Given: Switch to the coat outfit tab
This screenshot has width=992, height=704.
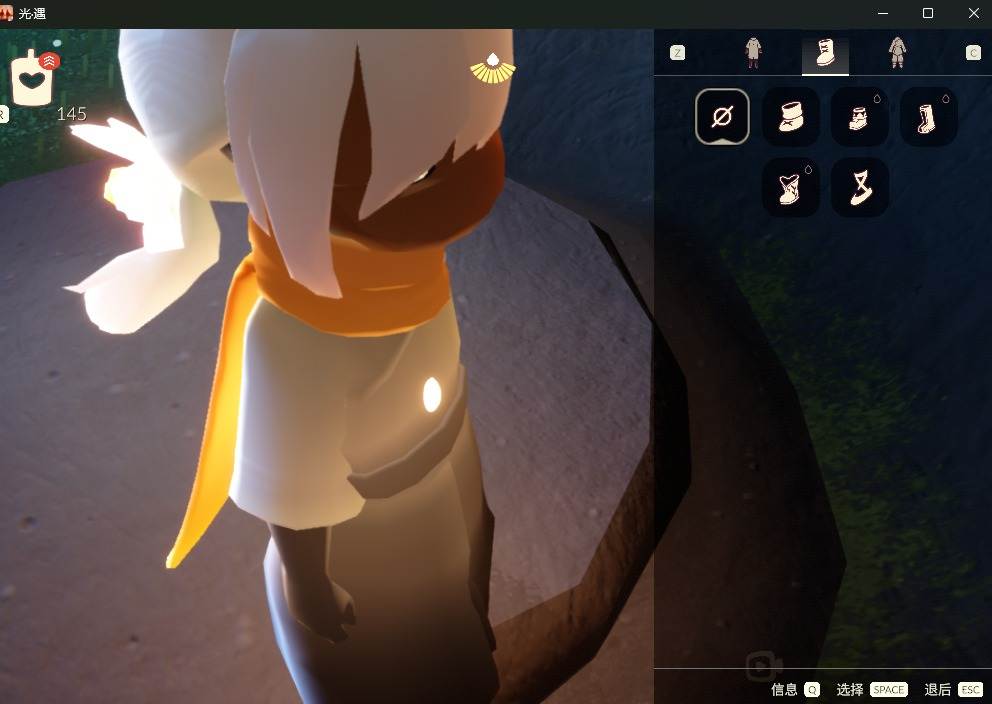Looking at the screenshot, I should pos(753,52).
